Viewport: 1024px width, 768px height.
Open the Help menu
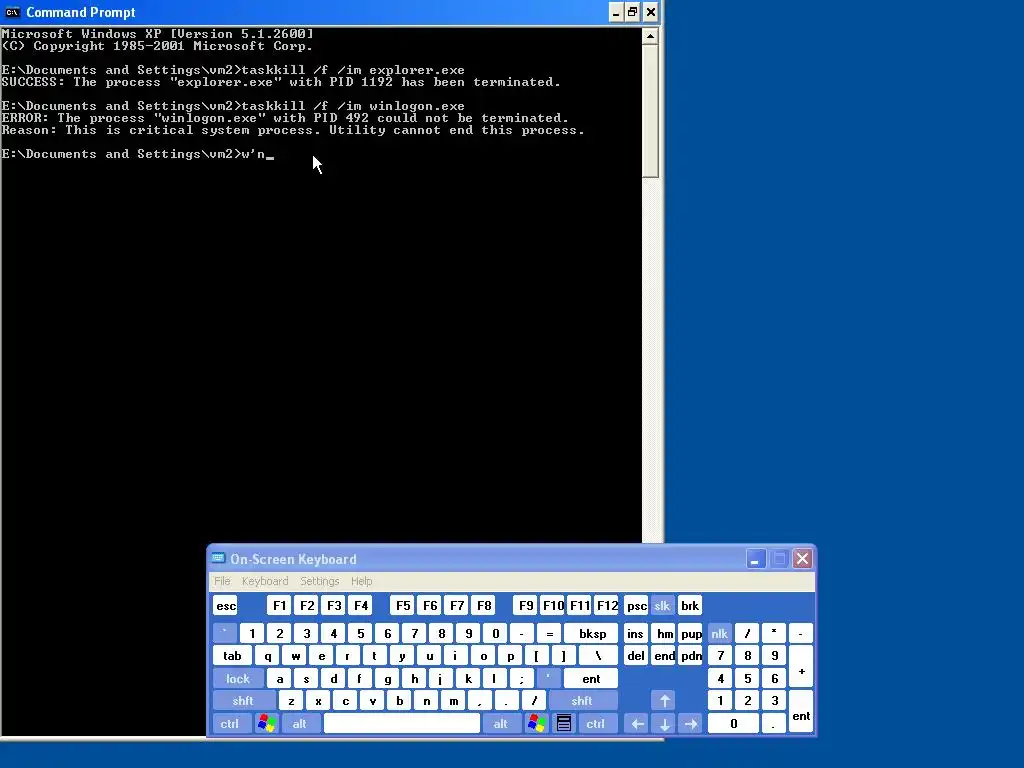[x=361, y=581]
